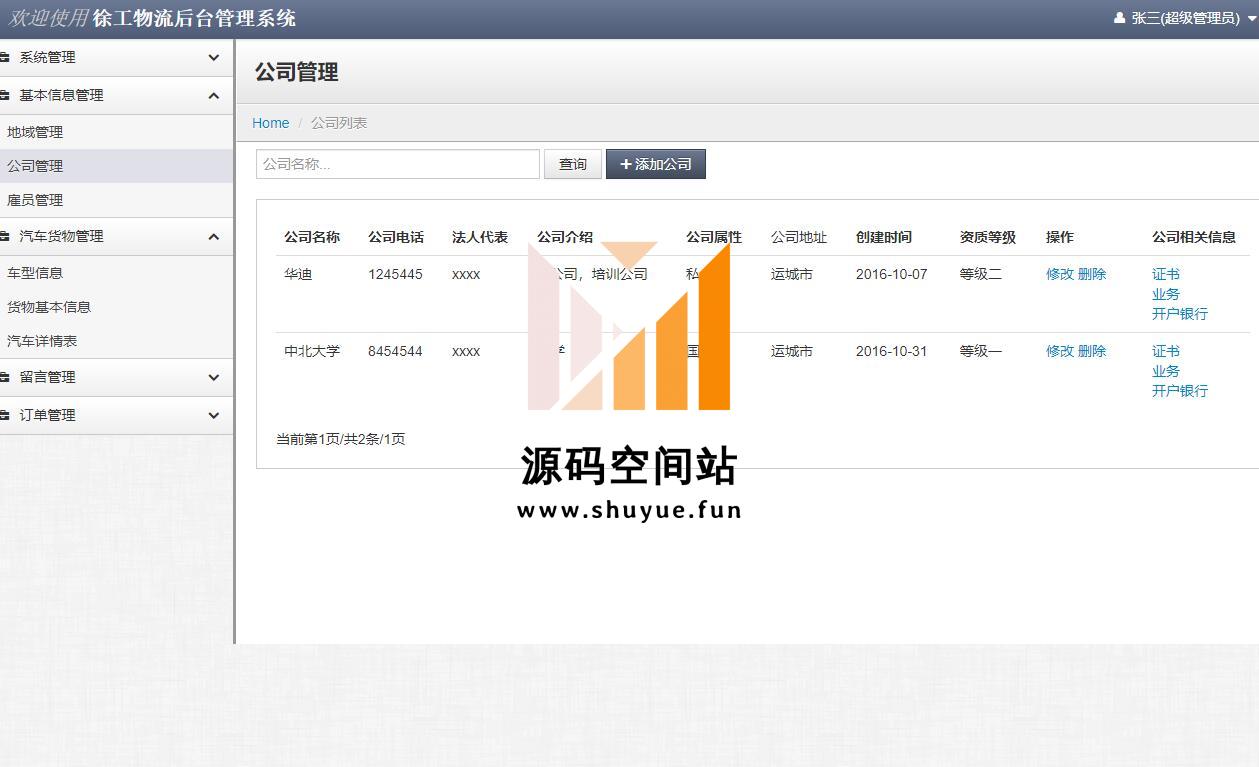Click folder icon next to 基本信息管理

[5, 96]
